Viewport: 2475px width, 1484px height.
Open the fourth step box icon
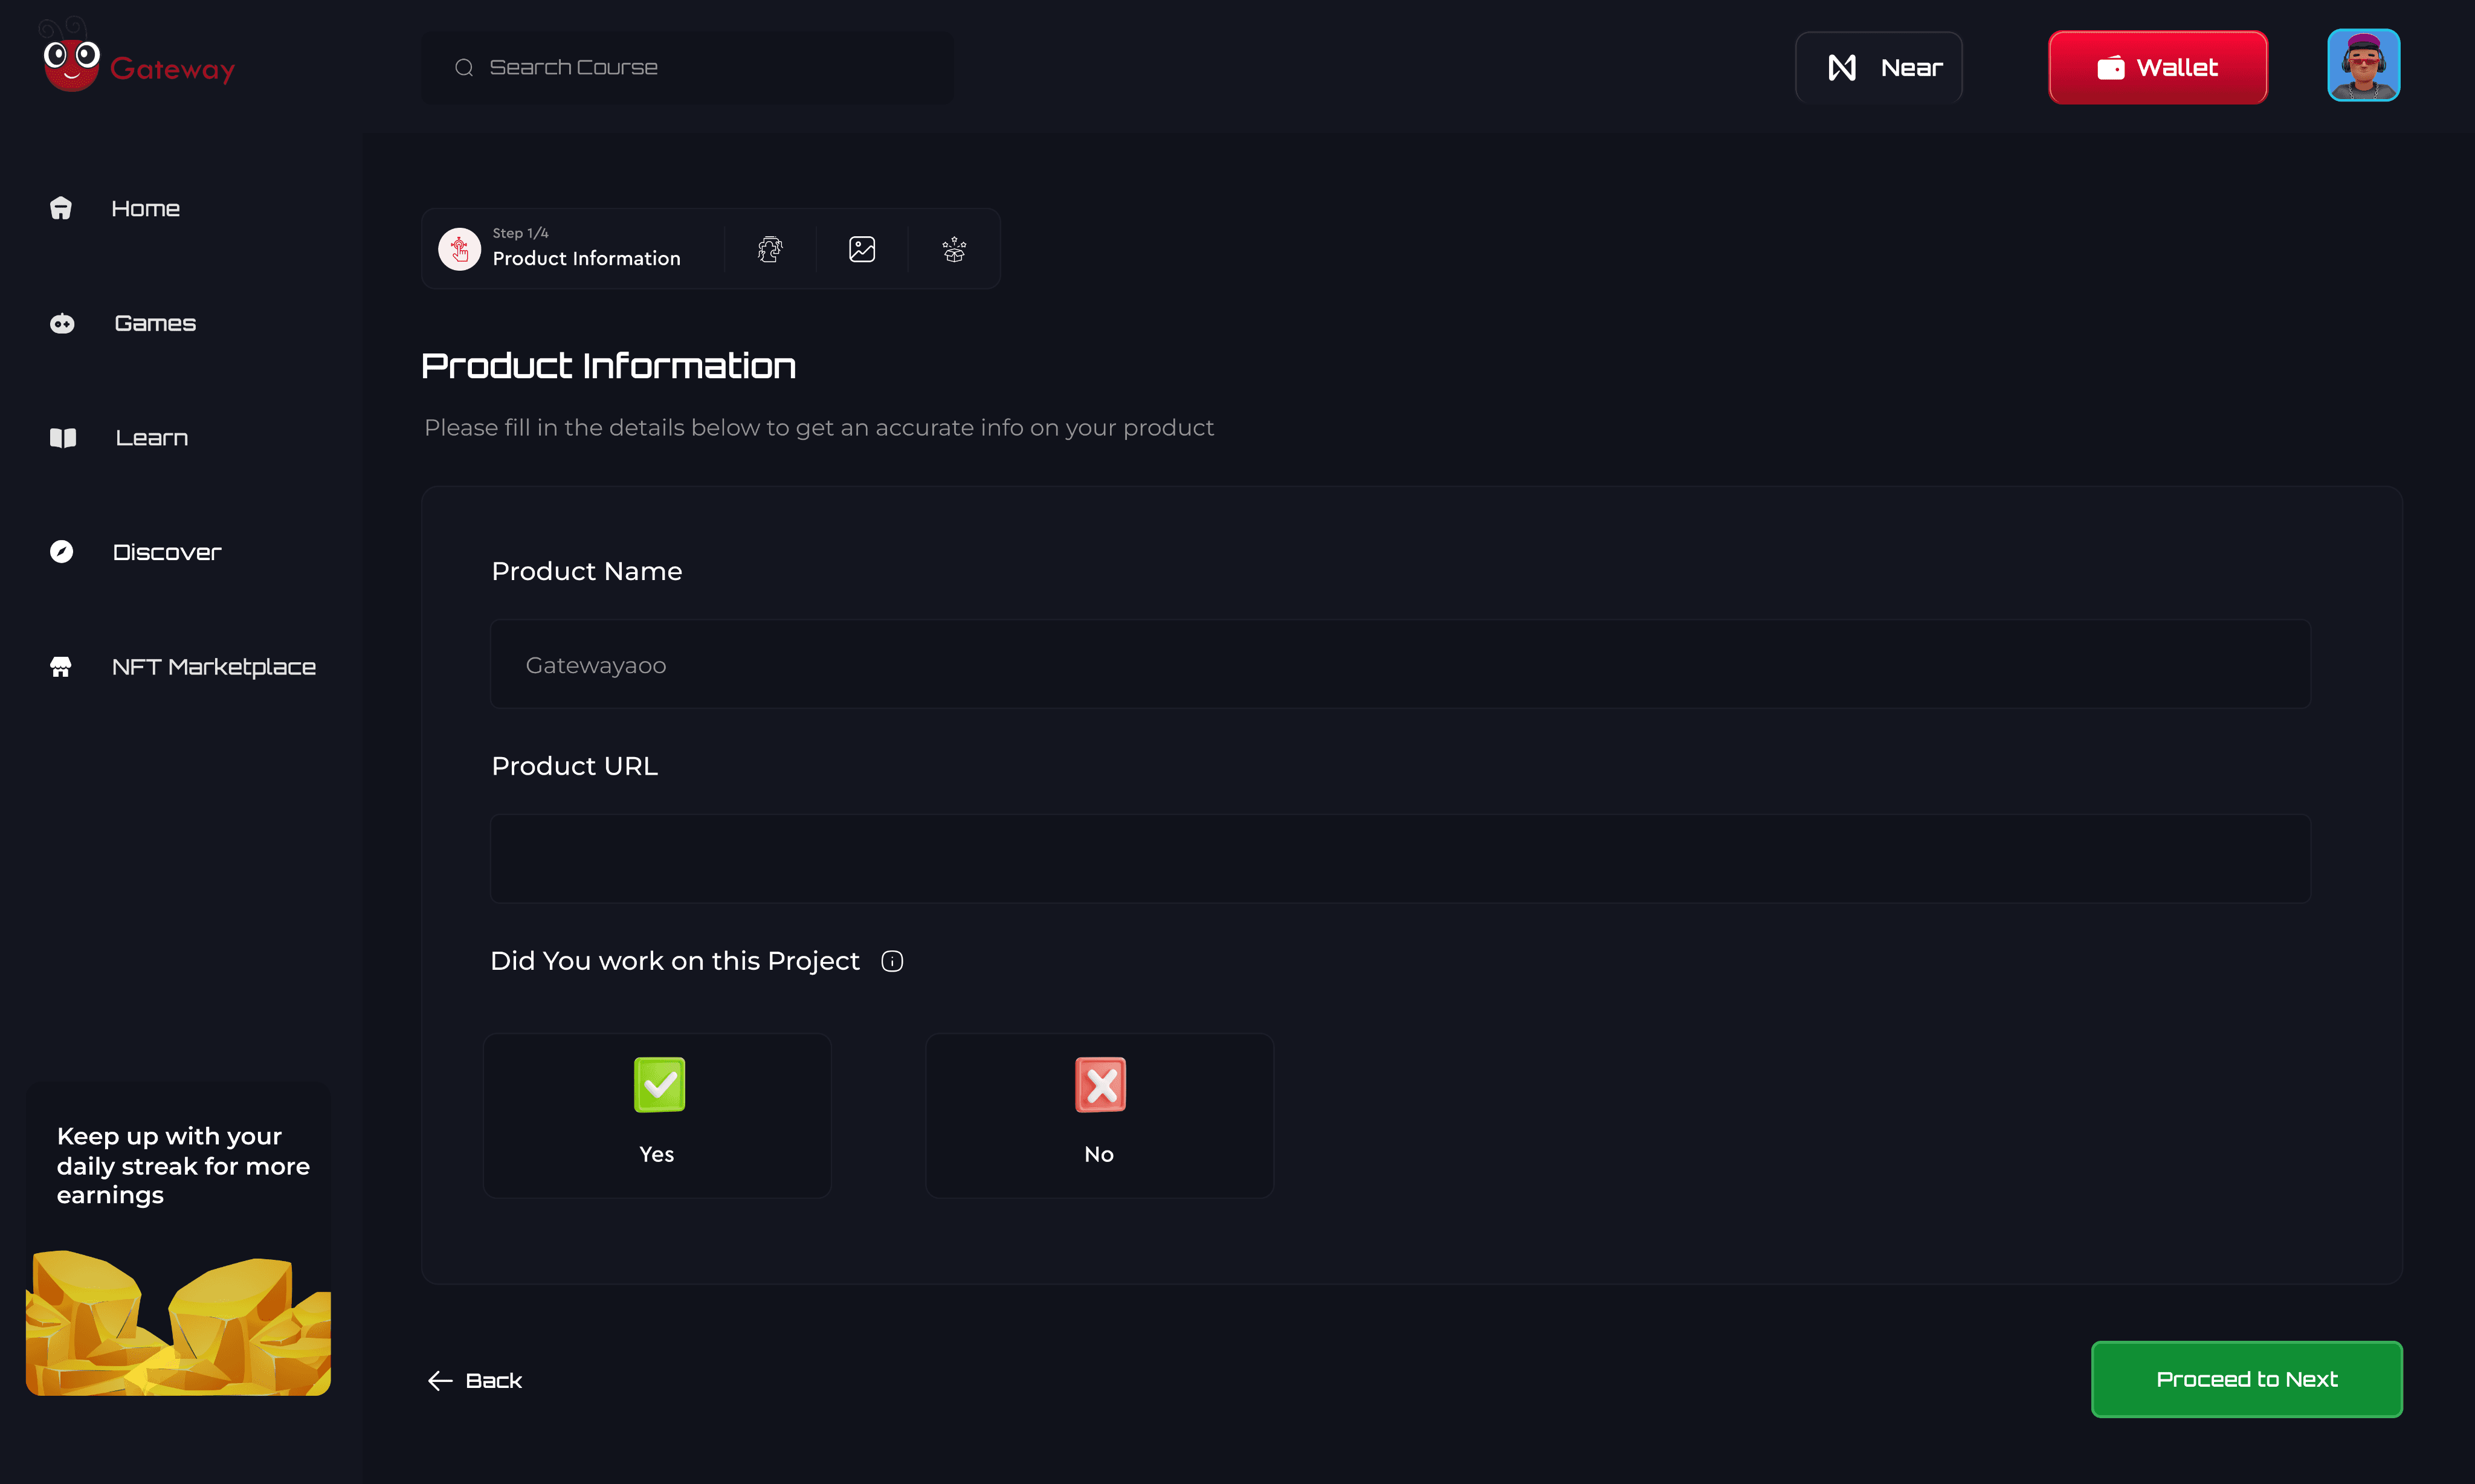[x=954, y=249]
